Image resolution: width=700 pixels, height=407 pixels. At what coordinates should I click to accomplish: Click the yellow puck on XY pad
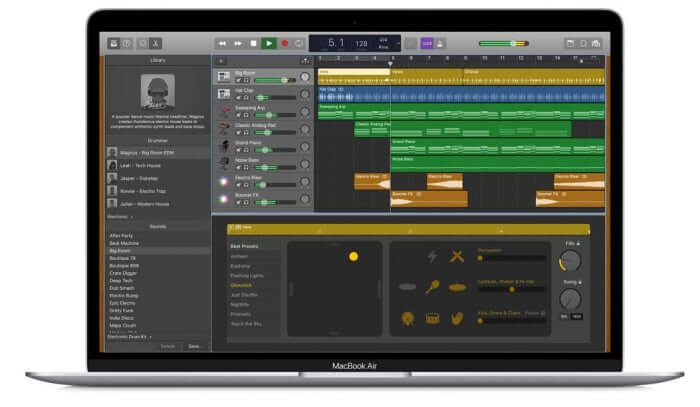tap(354, 256)
